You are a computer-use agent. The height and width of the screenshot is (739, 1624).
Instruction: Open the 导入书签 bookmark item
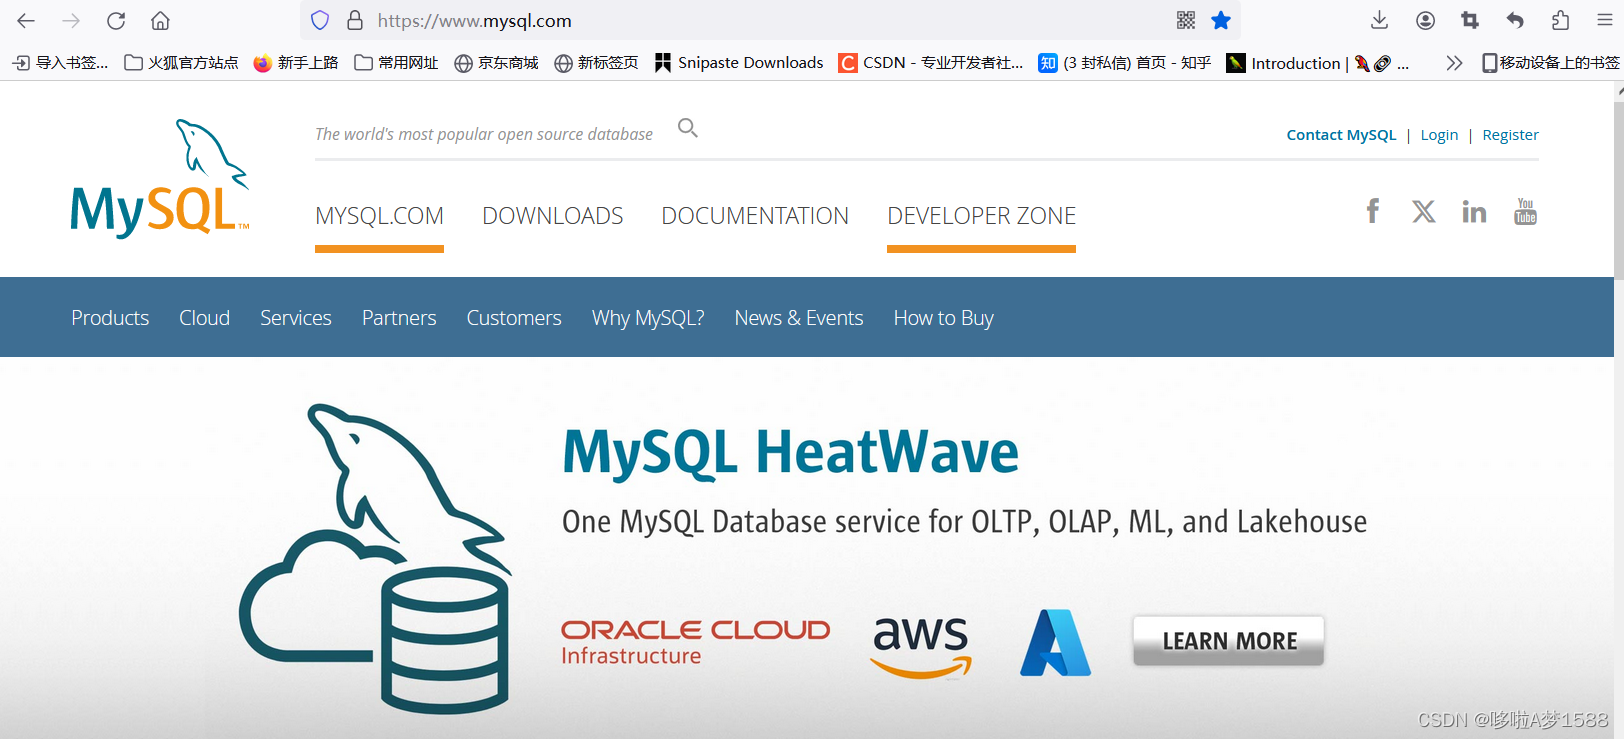pos(61,63)
